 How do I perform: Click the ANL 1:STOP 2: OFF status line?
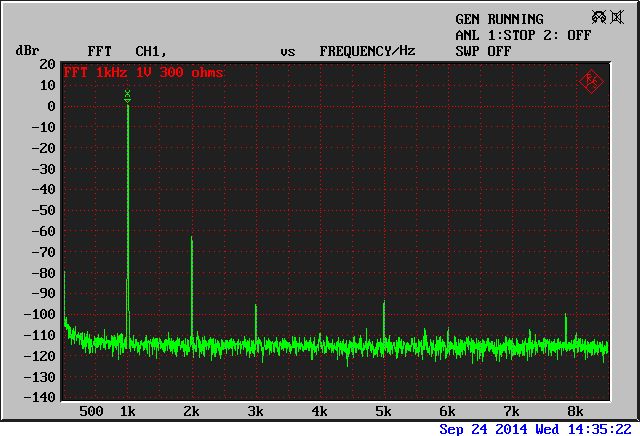tap(523, 36)
